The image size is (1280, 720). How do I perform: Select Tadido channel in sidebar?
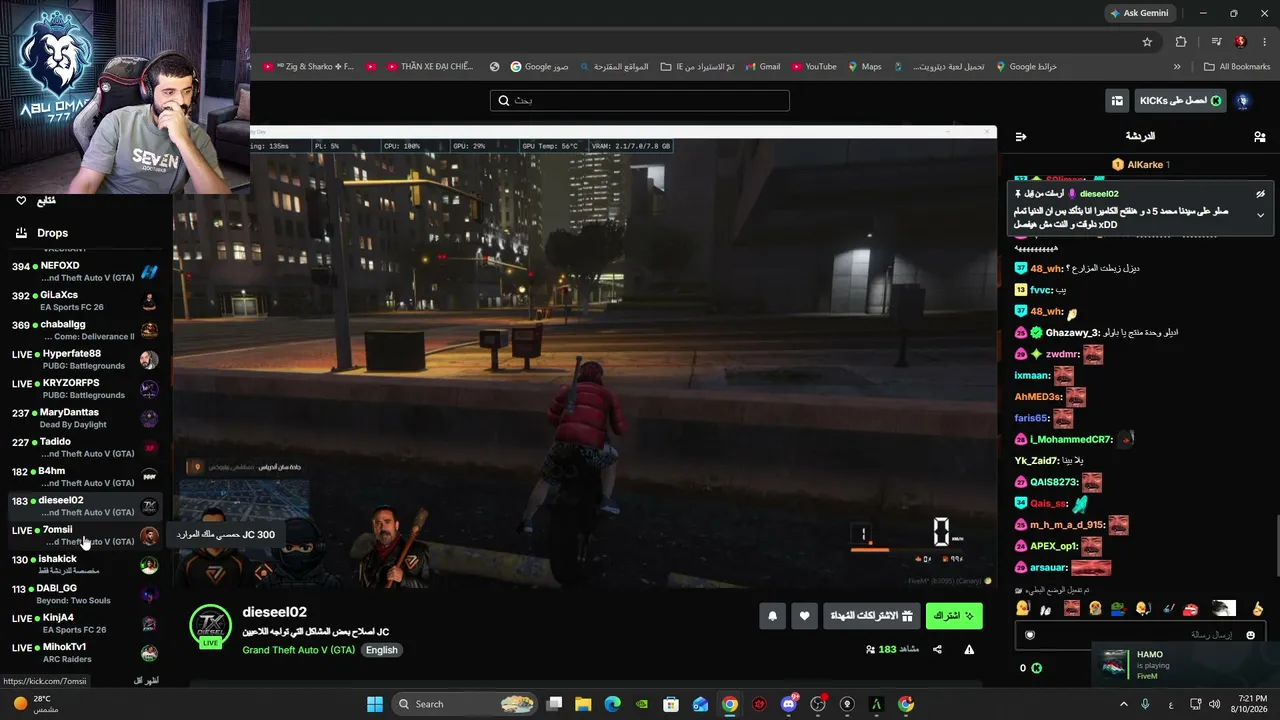coord(85,447)
